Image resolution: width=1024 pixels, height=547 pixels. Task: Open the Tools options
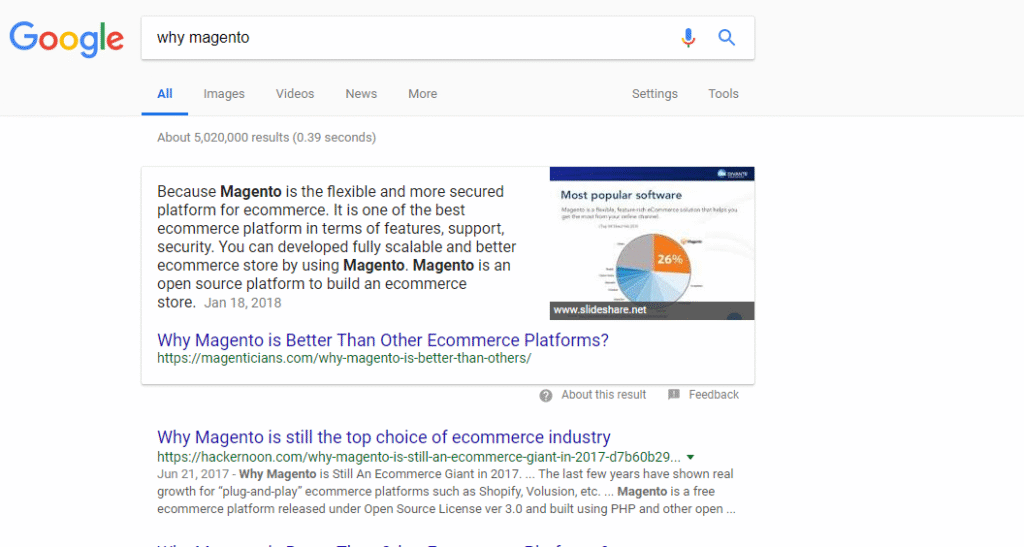pos(724,94)
